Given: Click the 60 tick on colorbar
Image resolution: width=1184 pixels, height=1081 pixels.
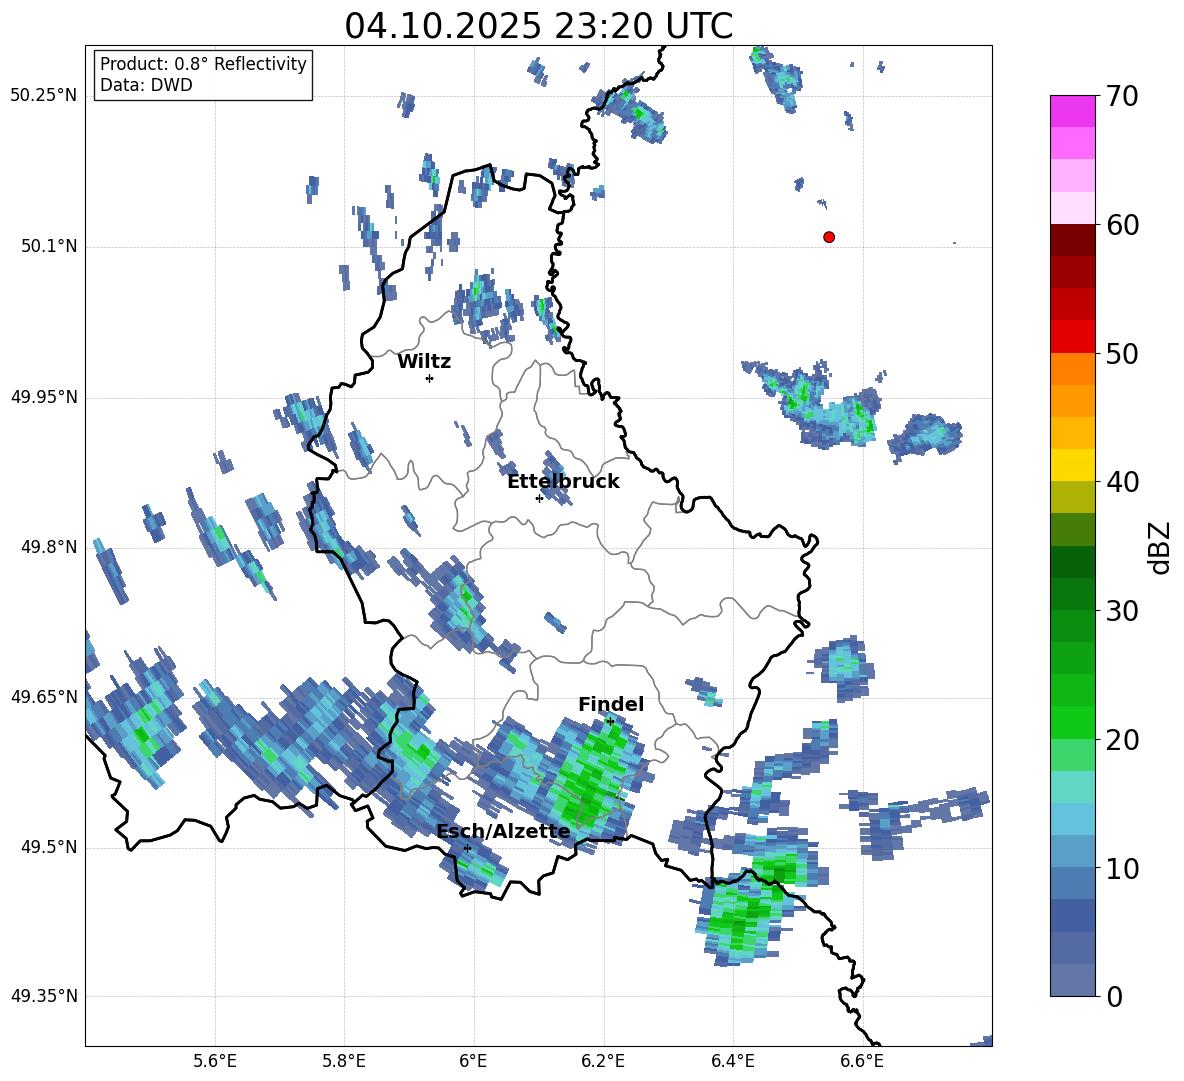Looking at the screenshot, I should [x=1122, y=225].
